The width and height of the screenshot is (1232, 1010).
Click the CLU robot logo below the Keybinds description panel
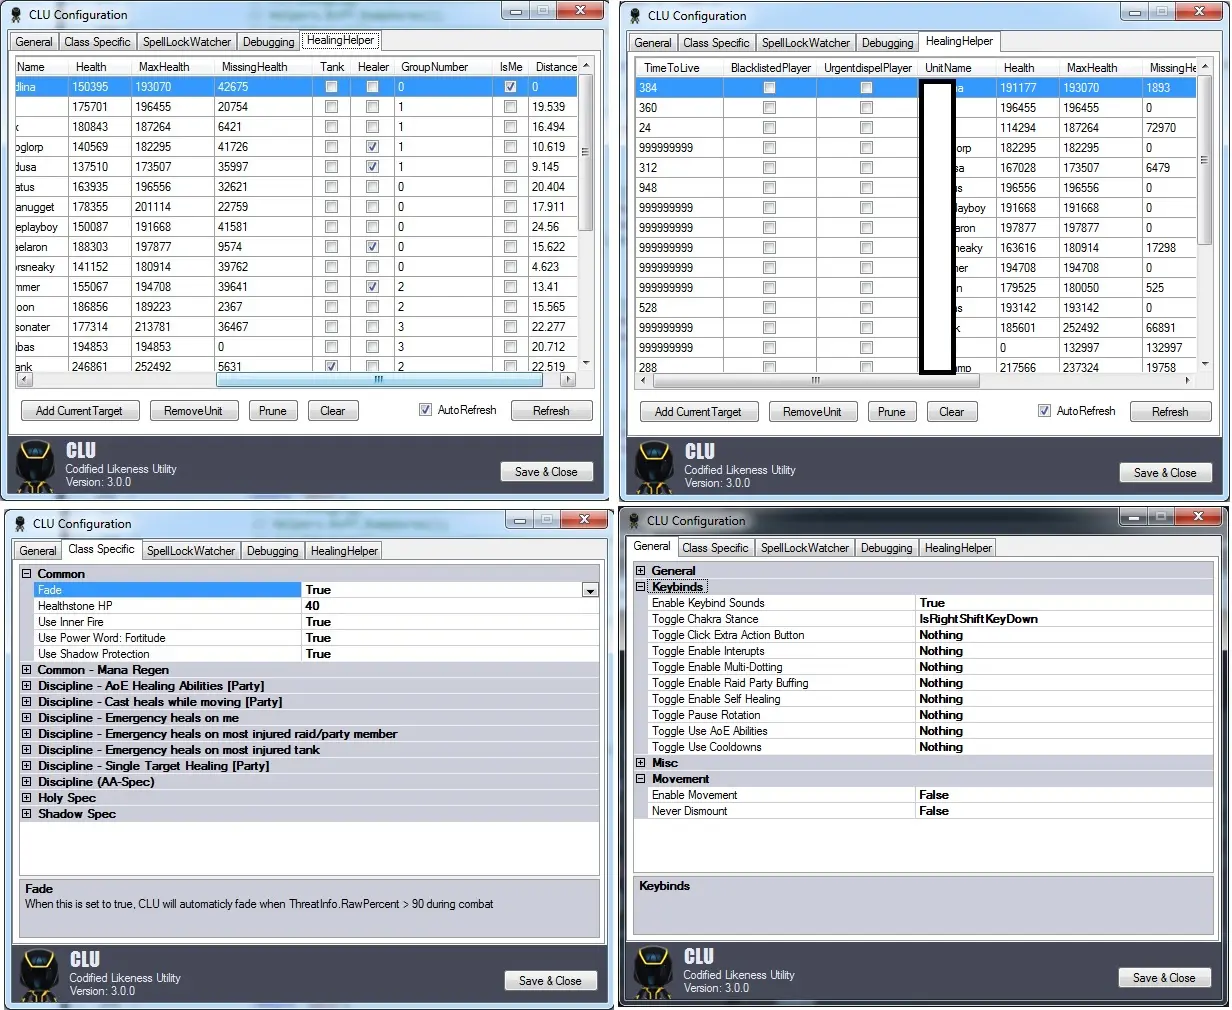coord(654,972)
